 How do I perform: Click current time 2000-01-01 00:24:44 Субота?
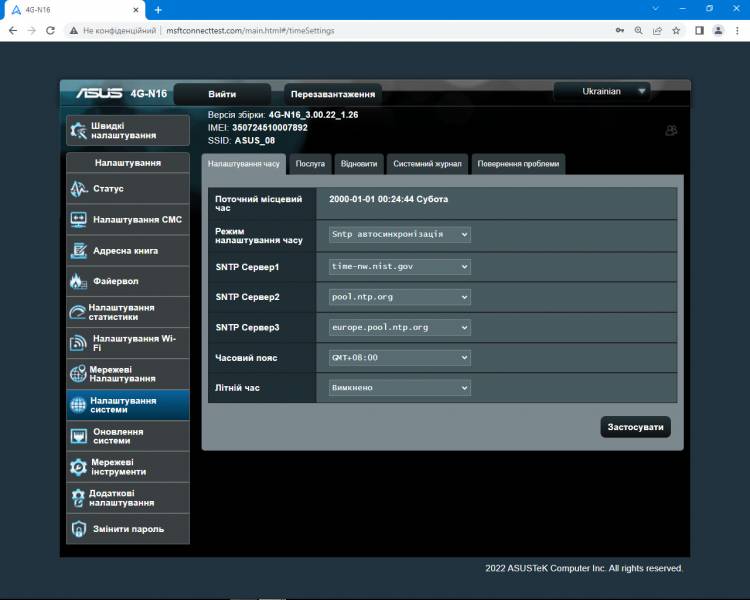click(x=388, y=199)
